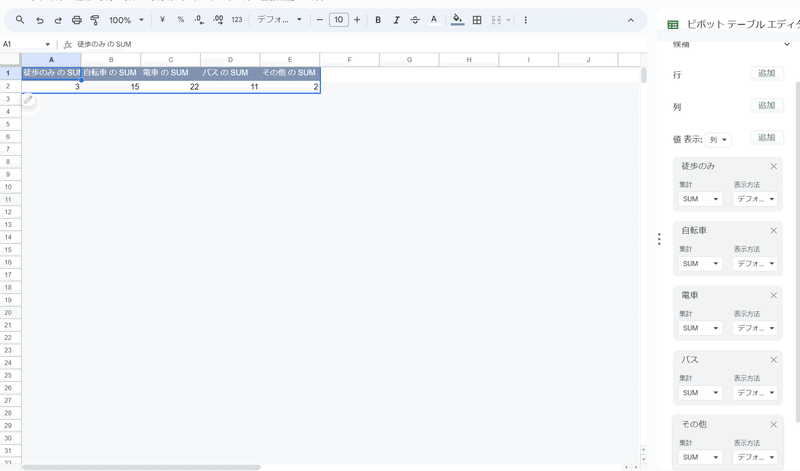Open the merge cells dropdown arrow
The height and width of the screenshot is (471, 800).
click(508, 20)
